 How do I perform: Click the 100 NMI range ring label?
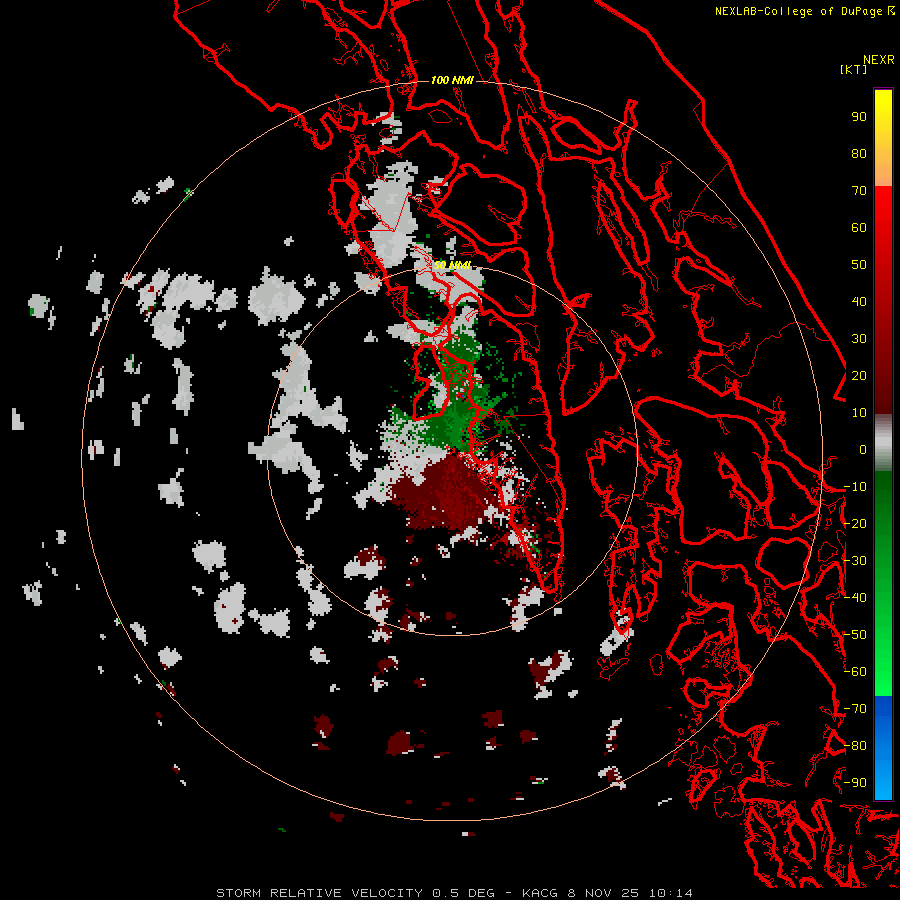[452, 80]
